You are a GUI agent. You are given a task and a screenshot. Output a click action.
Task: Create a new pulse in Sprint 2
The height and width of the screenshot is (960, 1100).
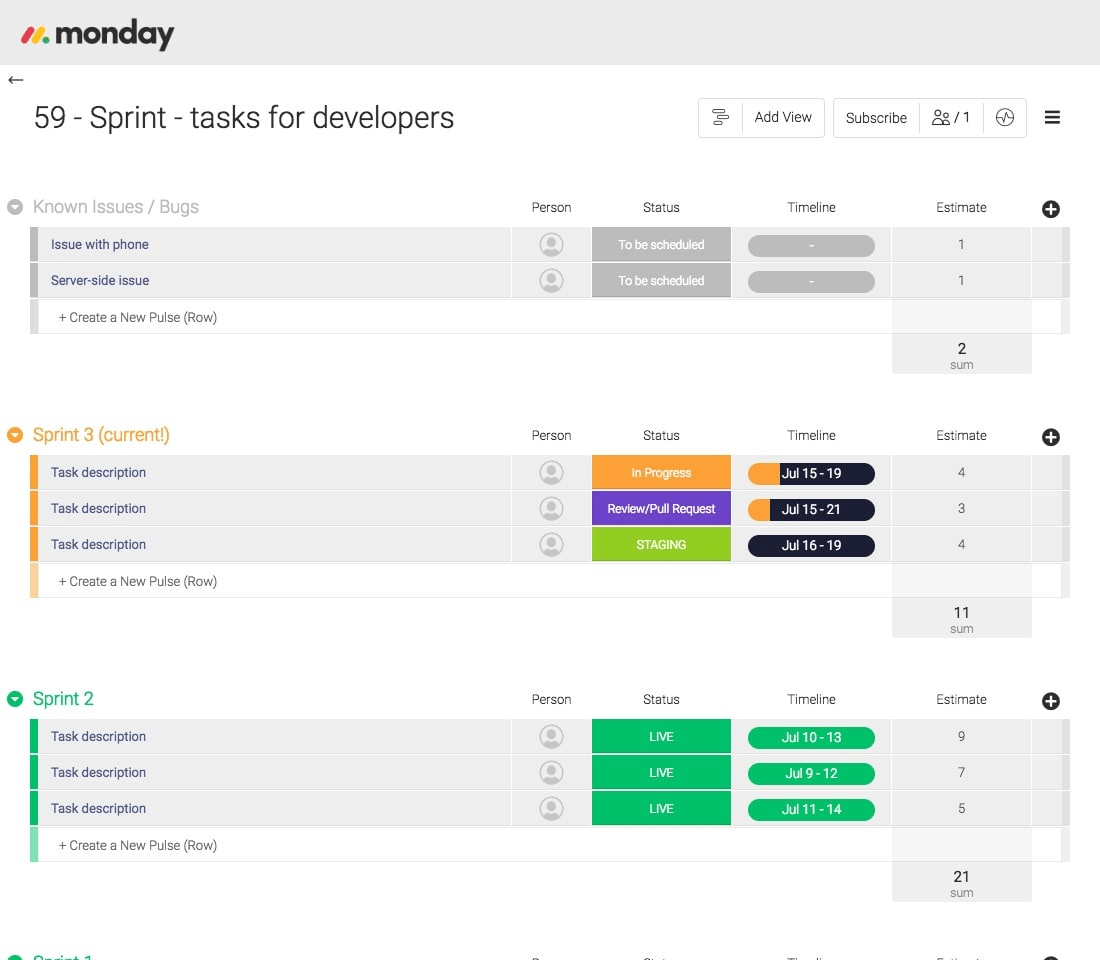point(138,845)
